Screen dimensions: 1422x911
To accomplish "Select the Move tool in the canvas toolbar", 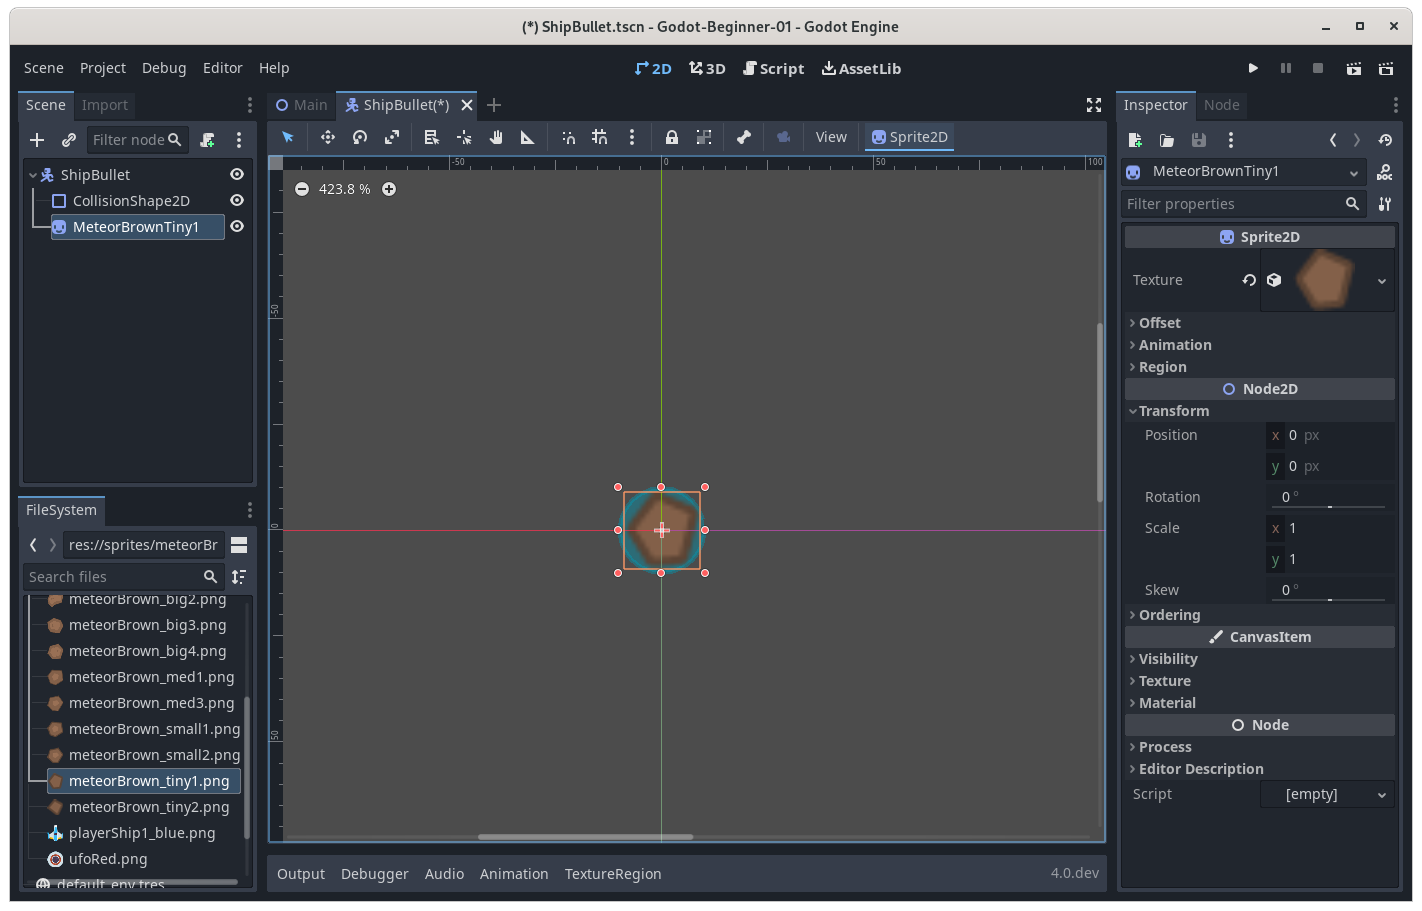I will click(327, 137).
